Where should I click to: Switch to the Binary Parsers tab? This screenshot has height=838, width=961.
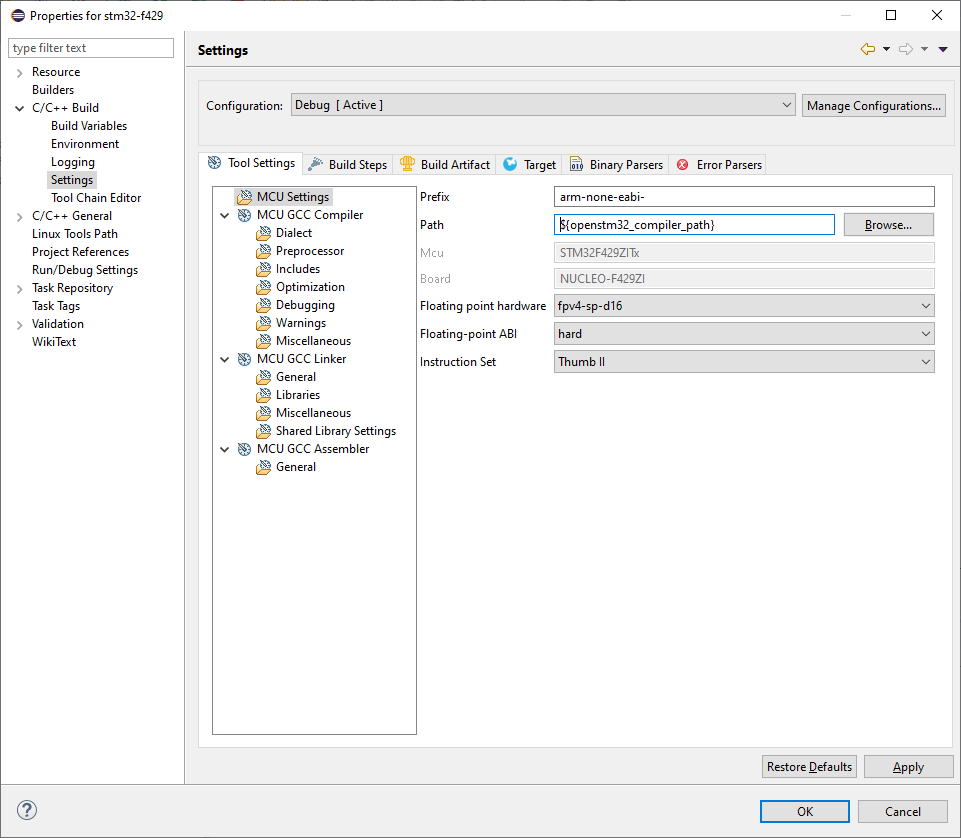(x=617, y=164)
